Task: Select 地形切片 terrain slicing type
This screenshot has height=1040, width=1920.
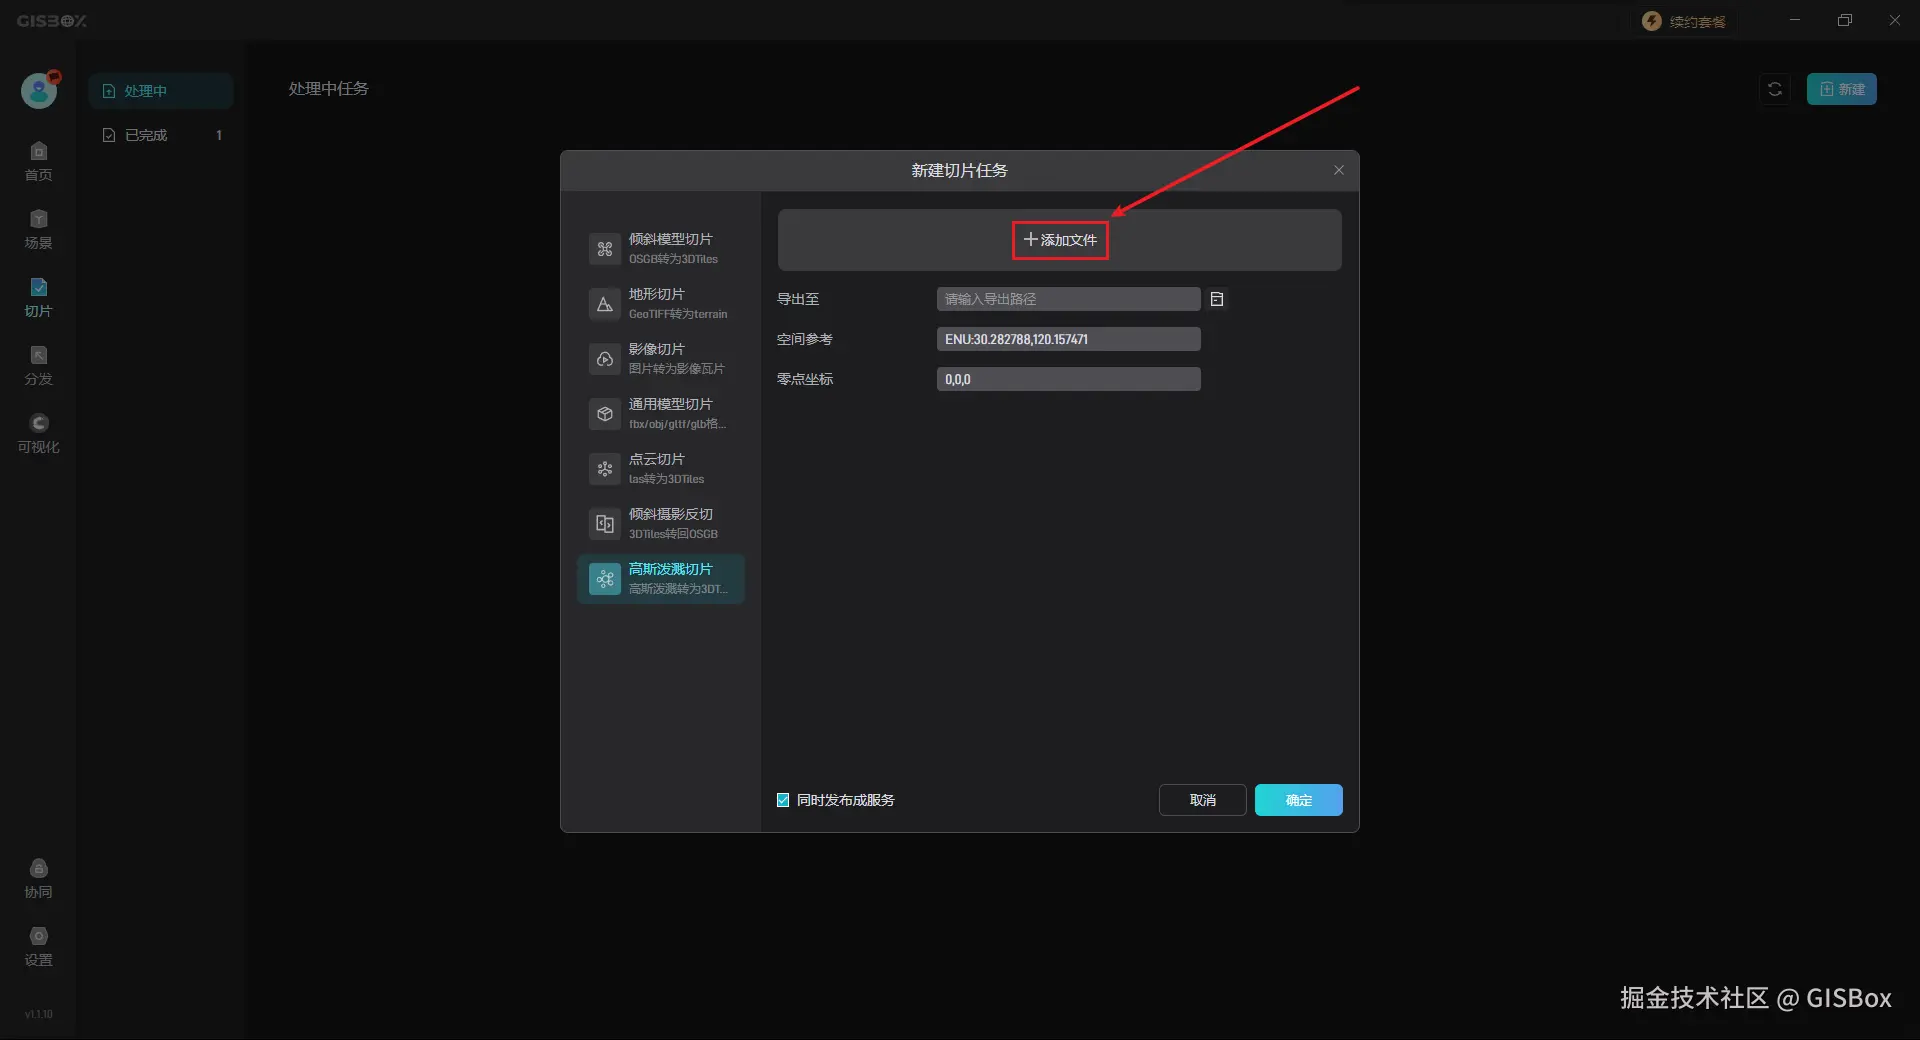Action: point(661,303)
